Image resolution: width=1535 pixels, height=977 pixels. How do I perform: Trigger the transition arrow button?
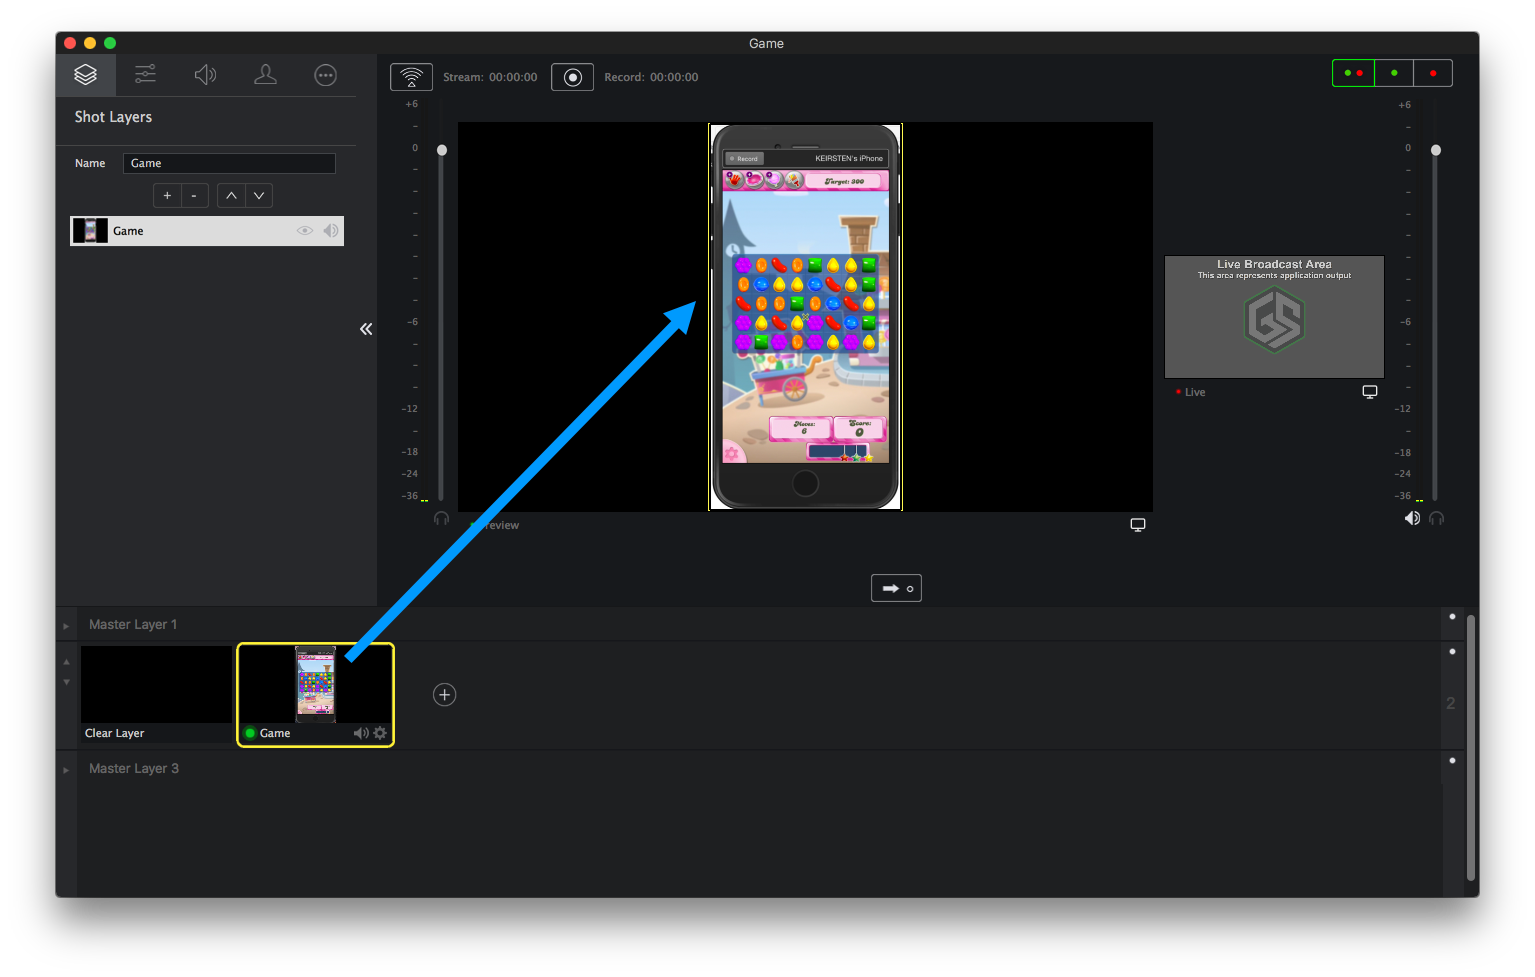pyautogui.click(x=895, y=588)
